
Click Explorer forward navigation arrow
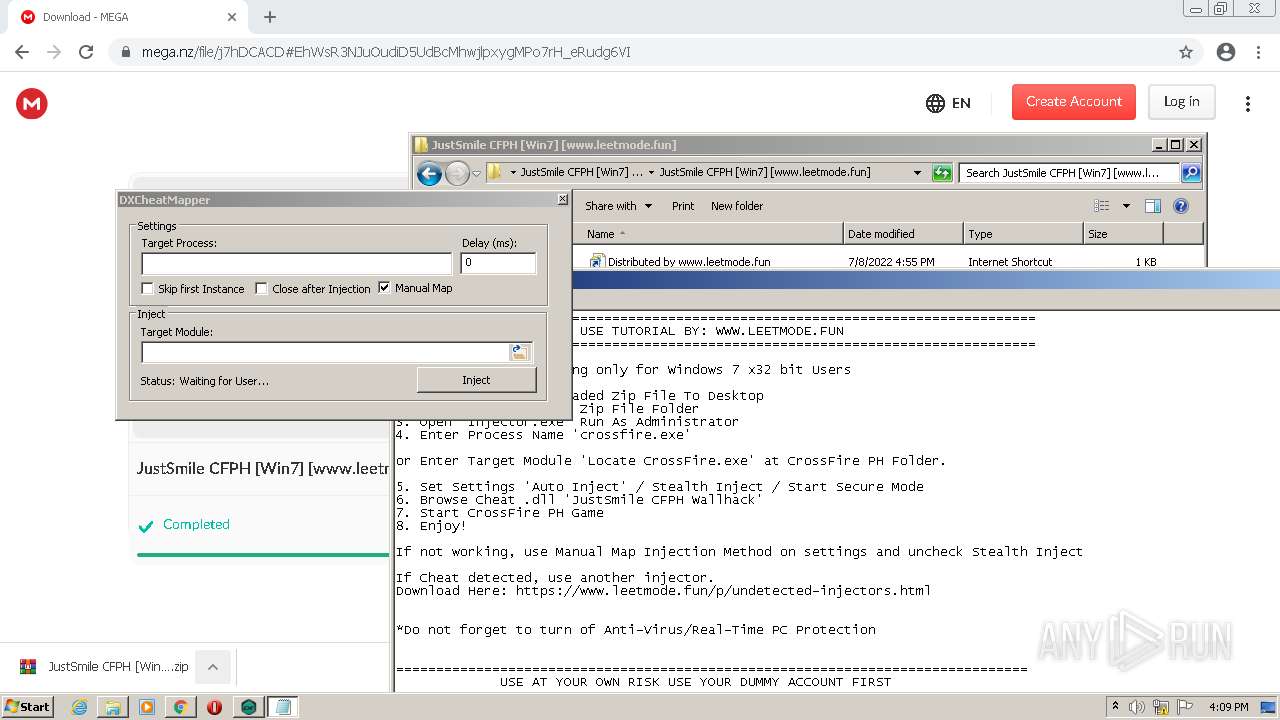click(x=457, y=173)
